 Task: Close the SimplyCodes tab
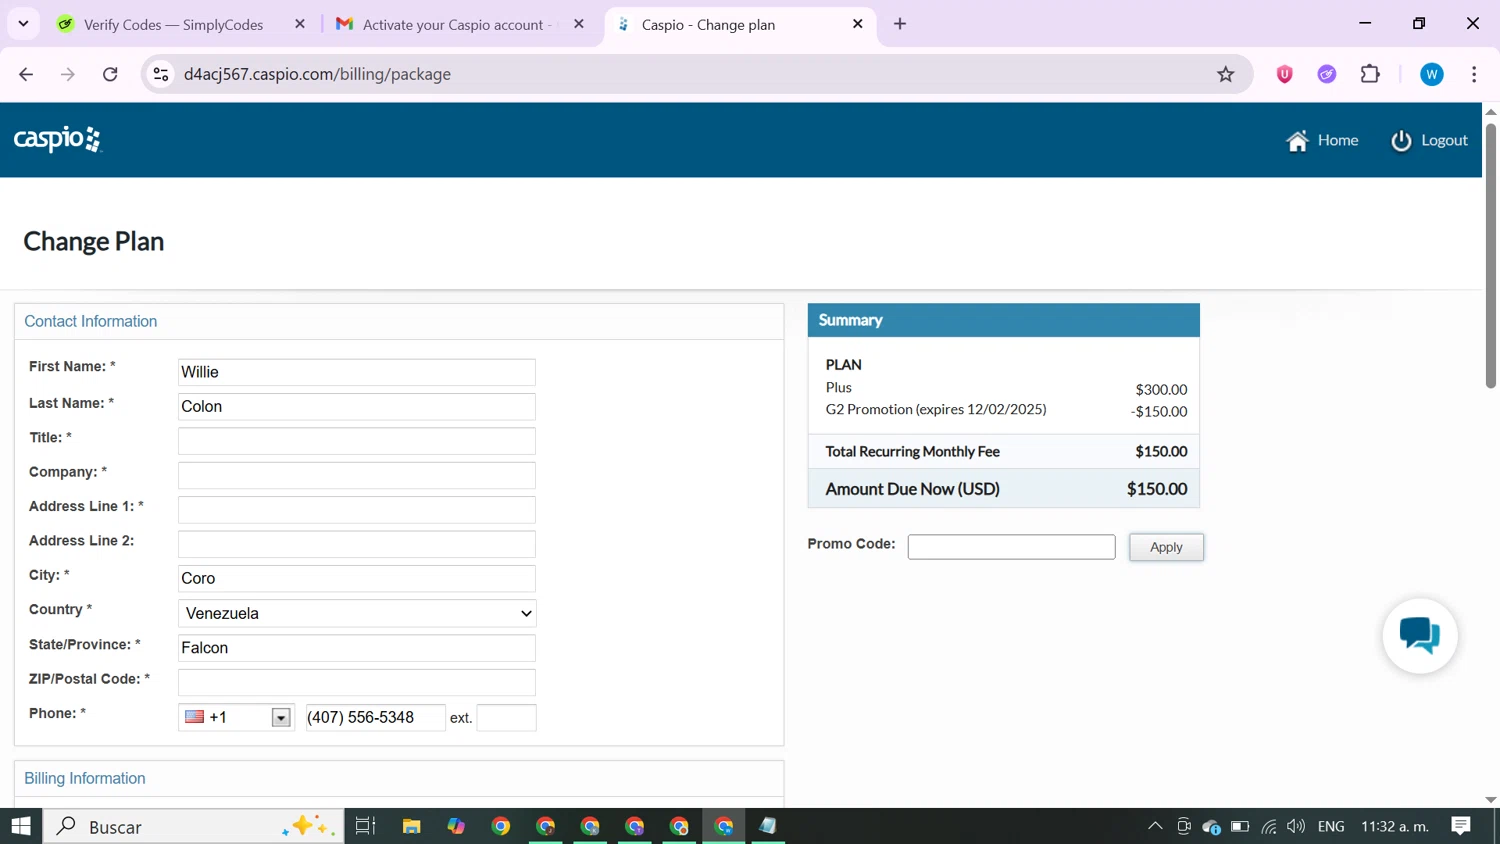300,24
